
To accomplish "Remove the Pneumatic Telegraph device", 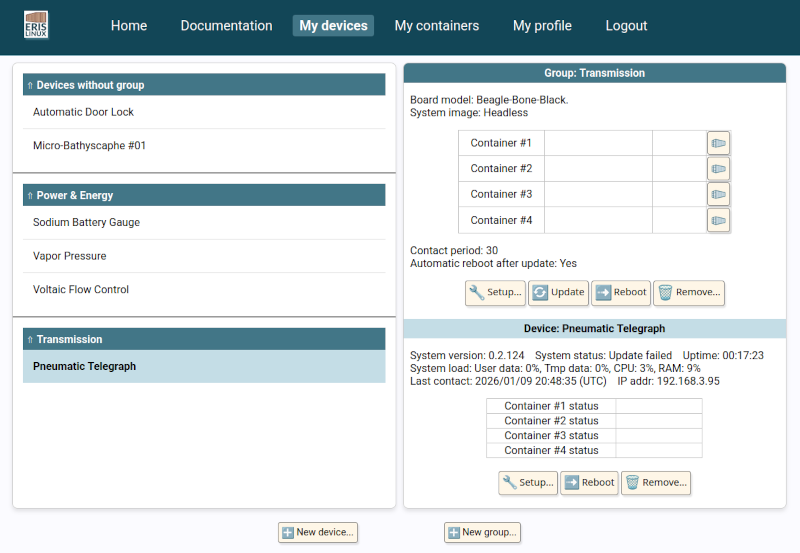I will [656, 482].
